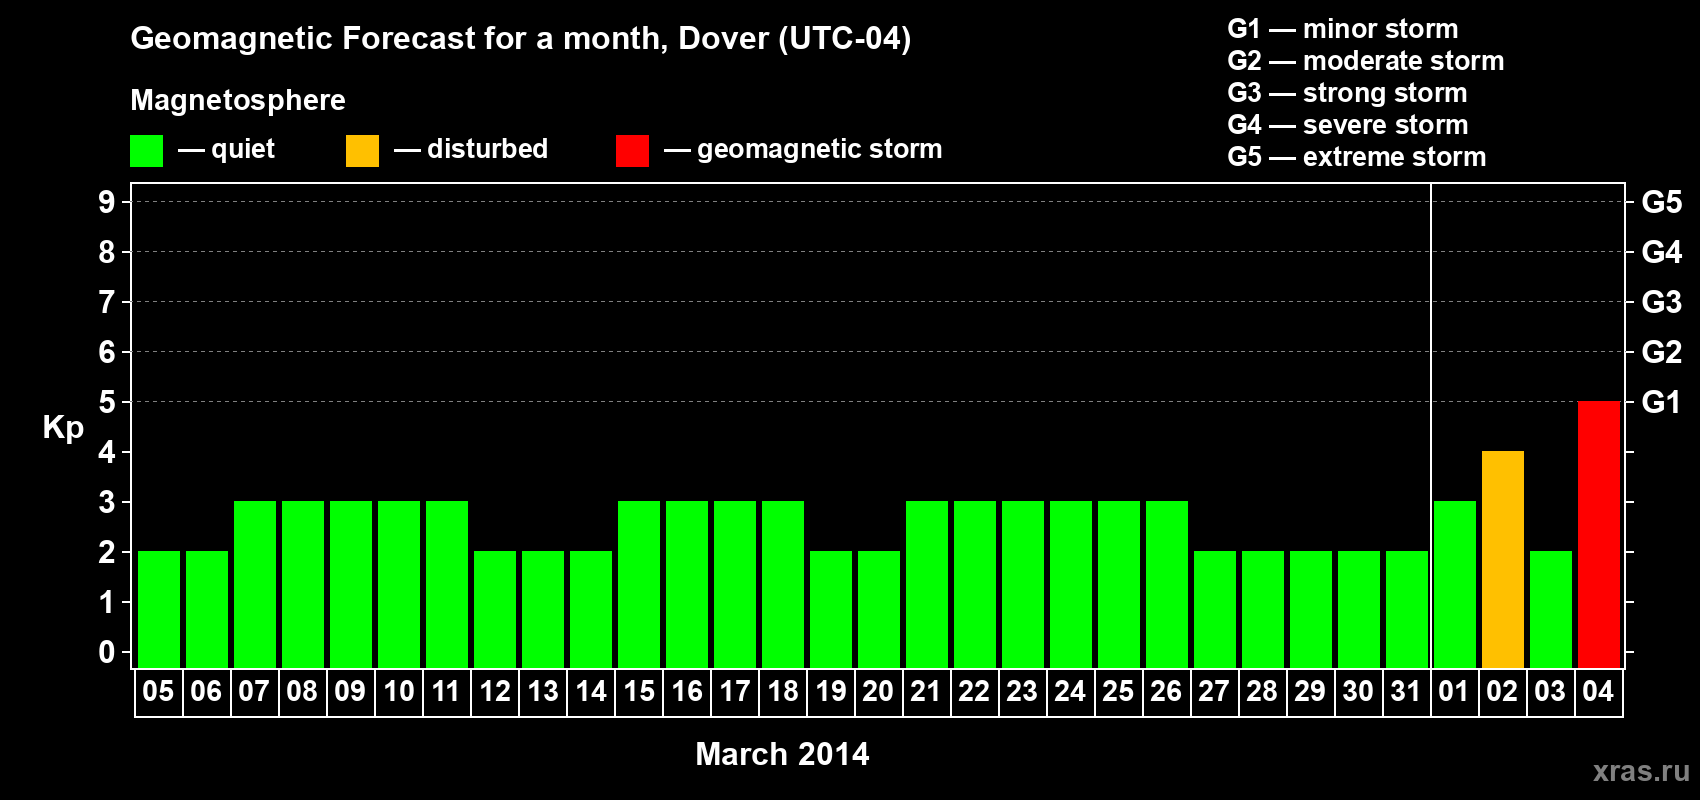Screen dimensions: 1700x800
Task: Click the date label 16
Action: coord(686,691)
